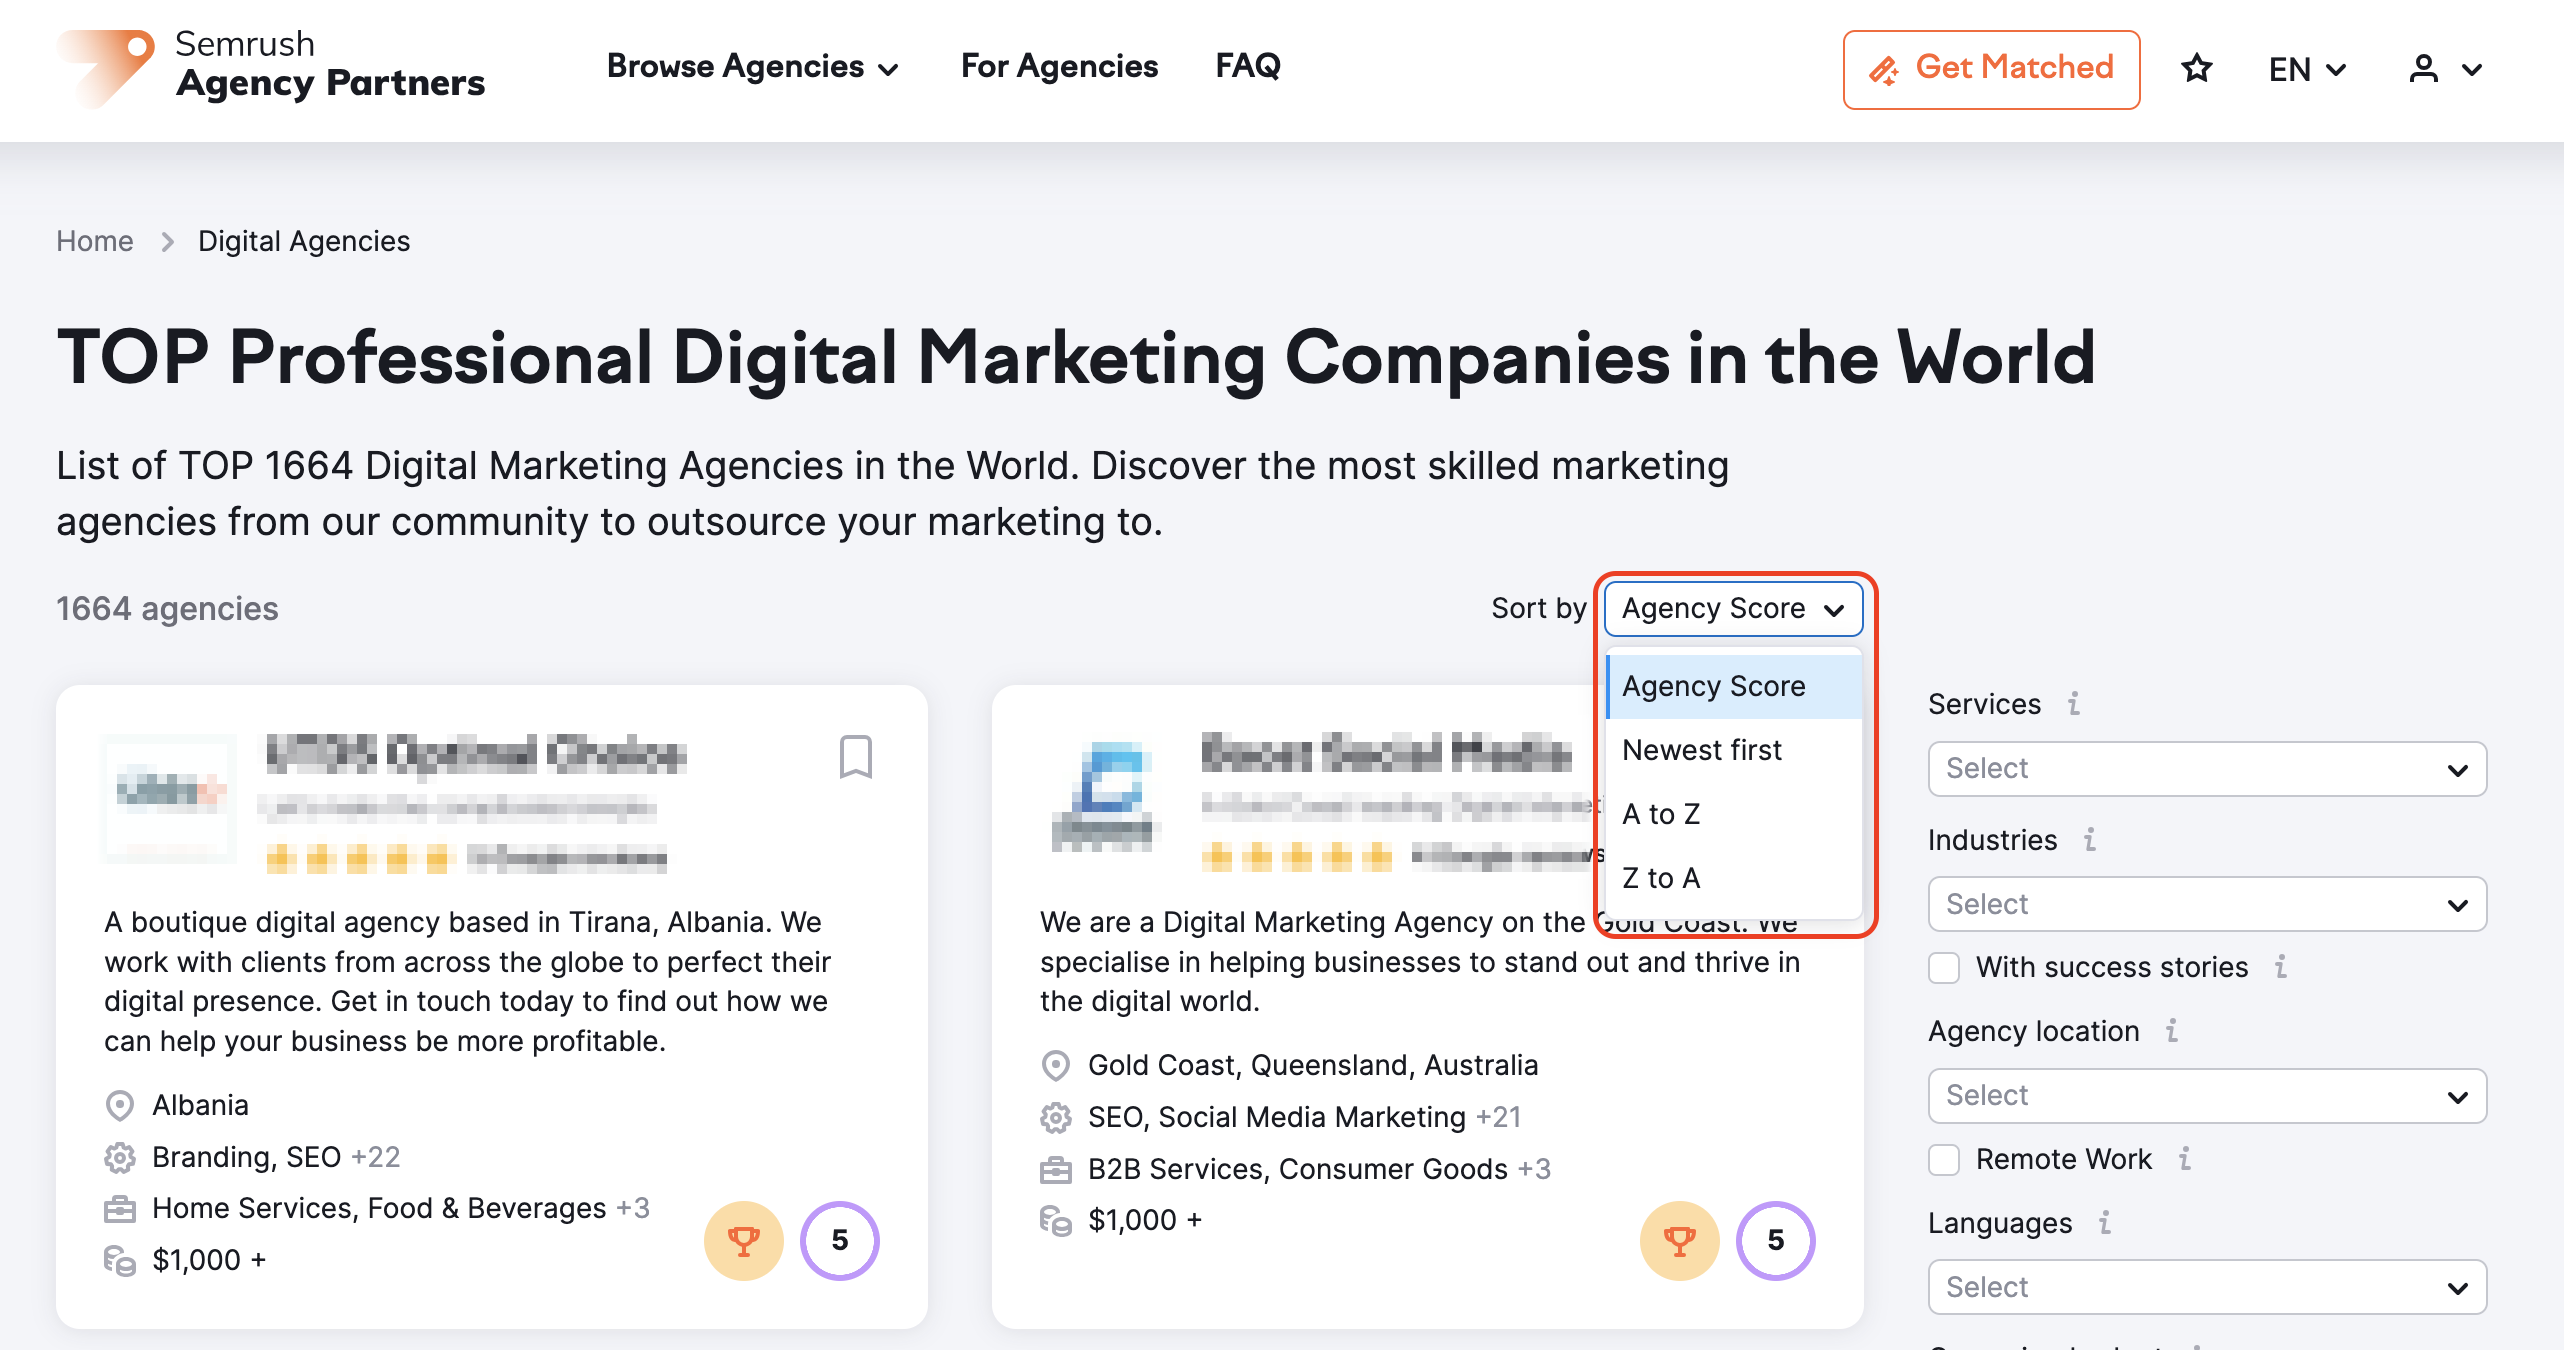Select A to Z sort option
This screenshot has height=1350, width=2564.
click(1662, 814)
